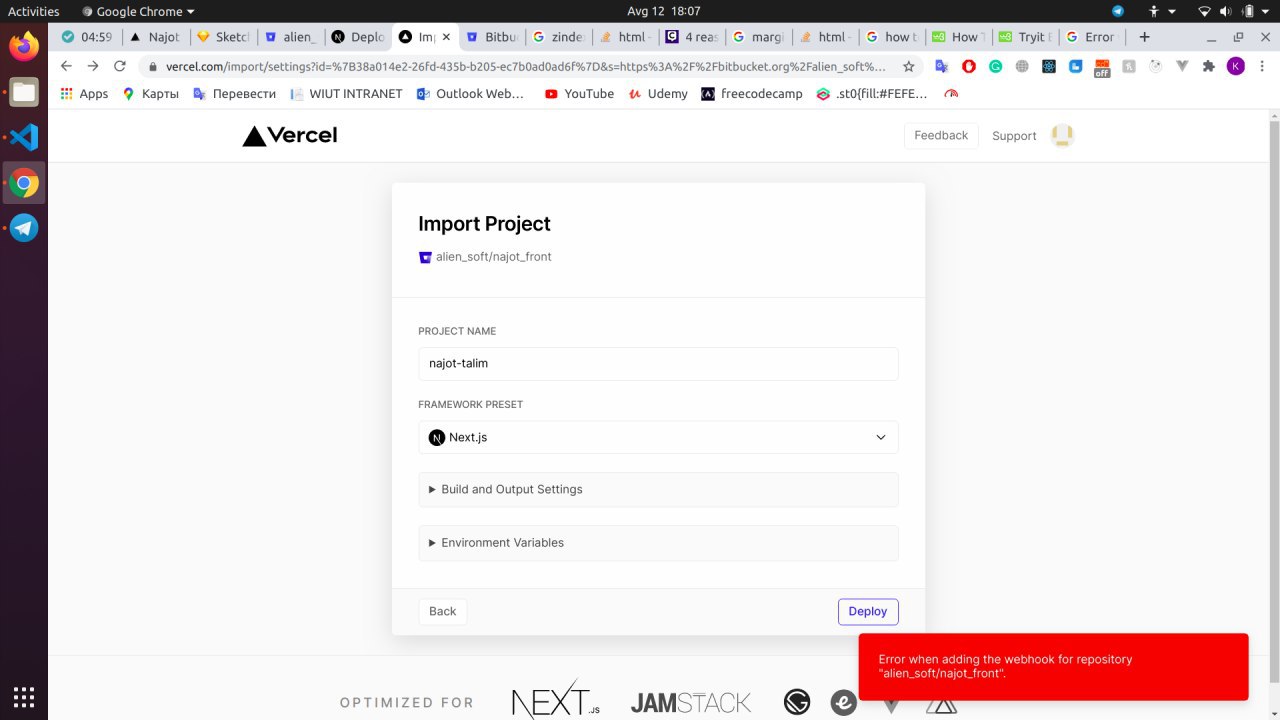This screenshot has height=720, width=1280.
Task: Open the gray globe extension icon
Action: click(1021, 66)
